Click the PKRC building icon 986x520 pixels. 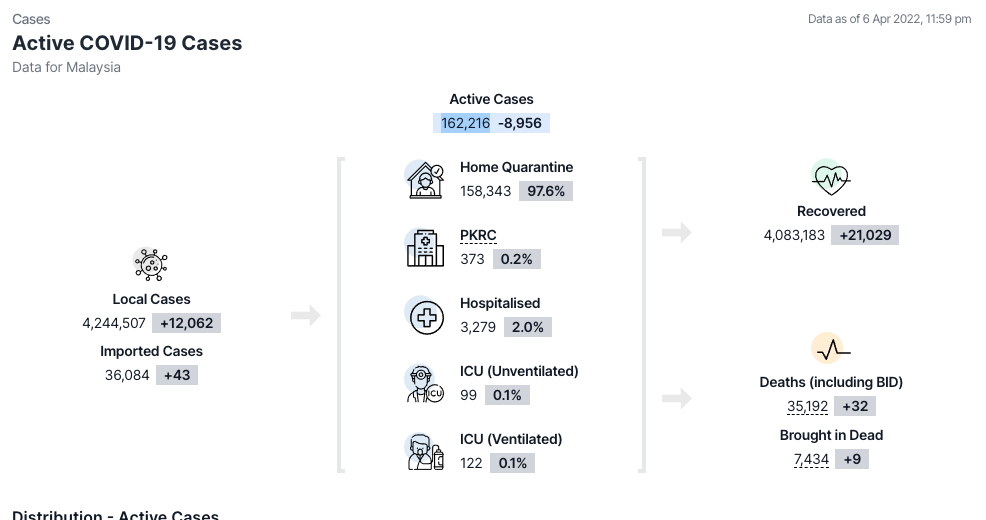pos(425,248)
